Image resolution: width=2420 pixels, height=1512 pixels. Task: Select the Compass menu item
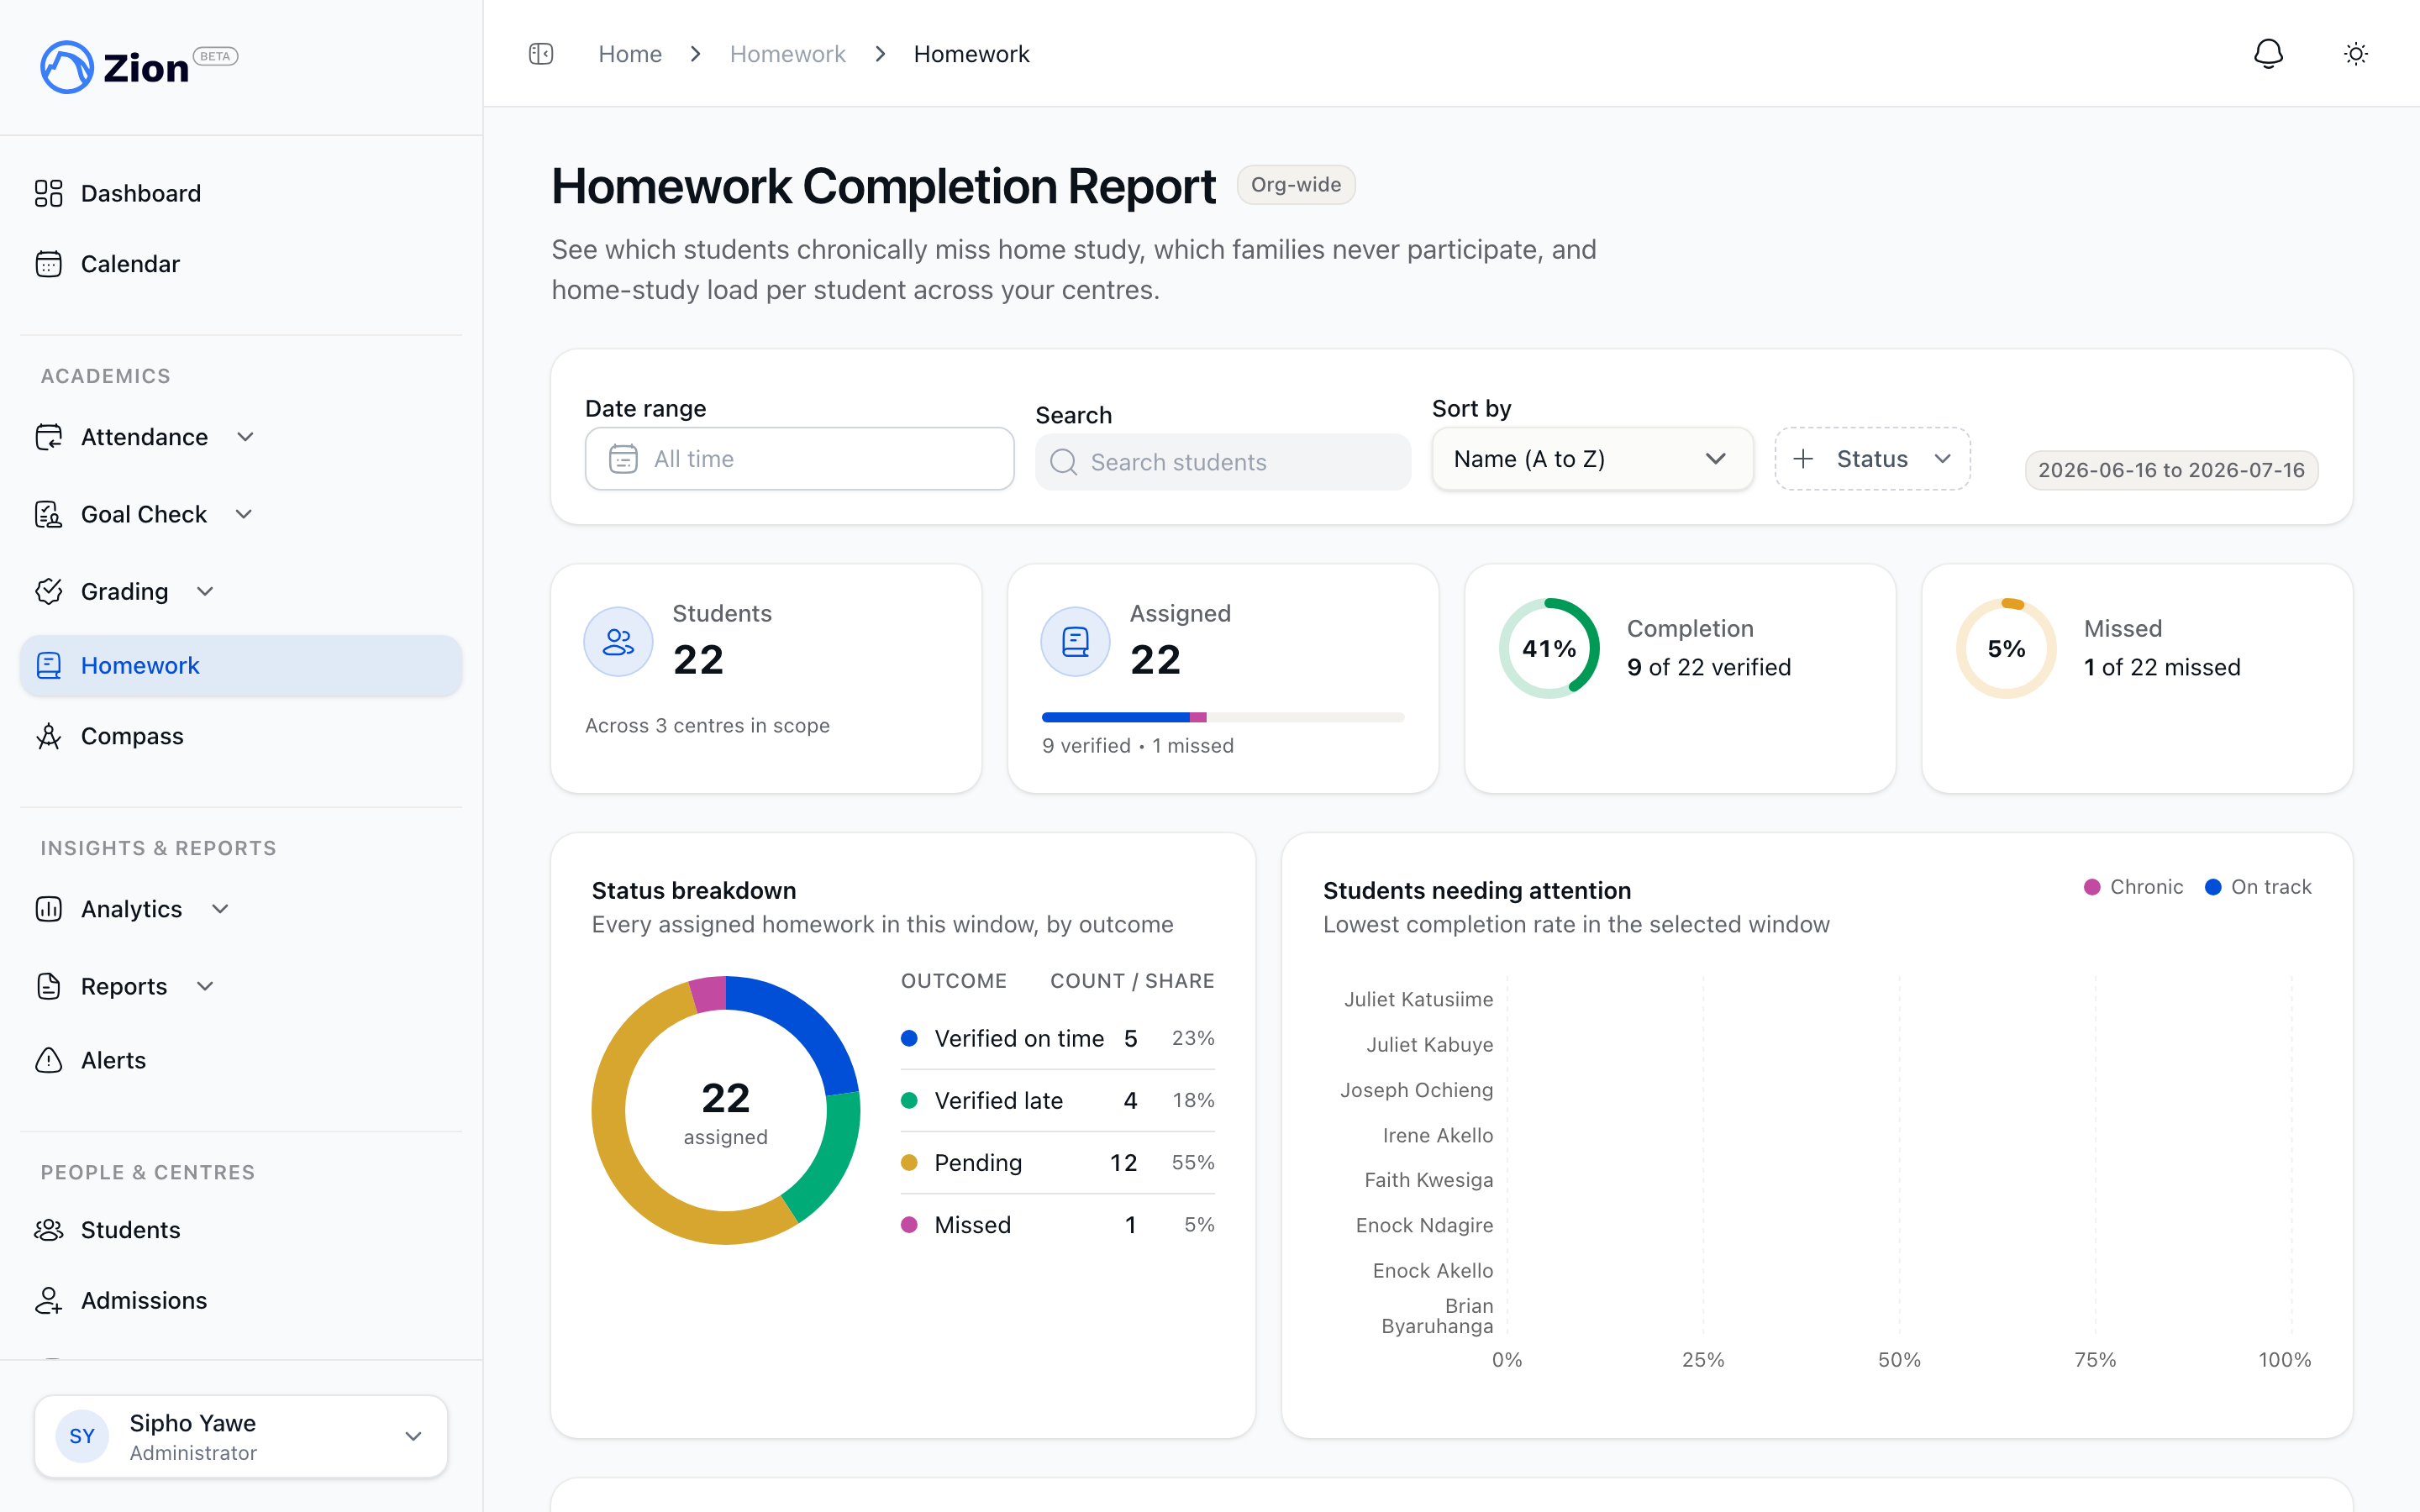click(x=241, y=736)
